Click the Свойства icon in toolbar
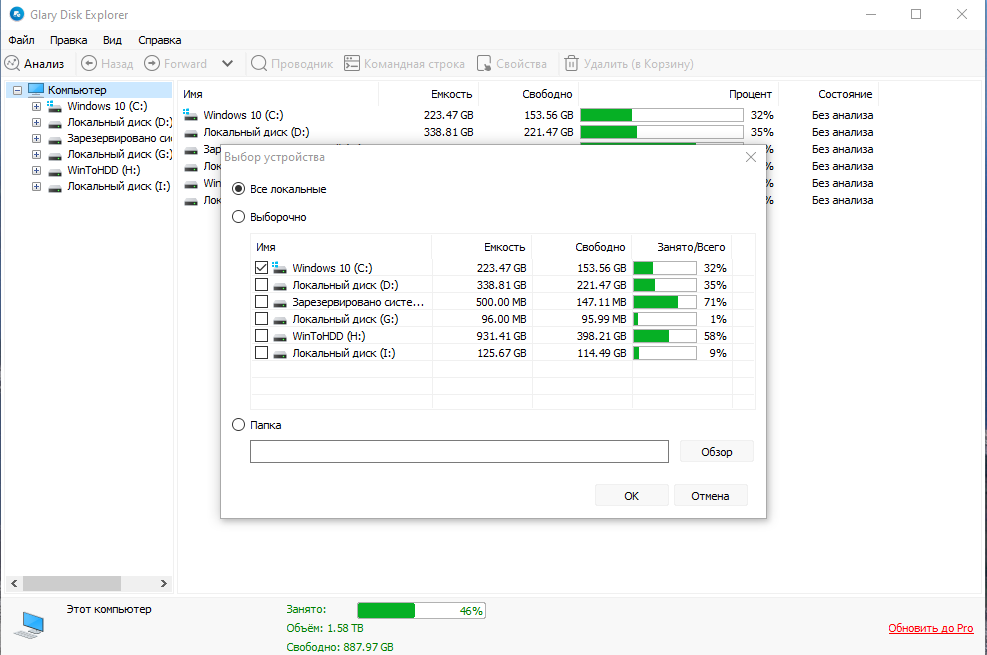Screen dimensions: 987x655 (x=484, y=64)
